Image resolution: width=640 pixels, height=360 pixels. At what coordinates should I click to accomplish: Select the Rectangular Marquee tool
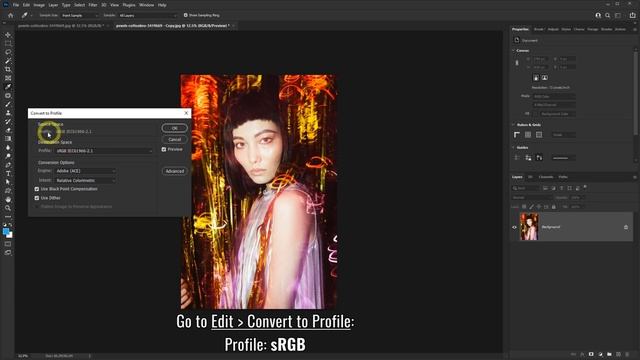tap(8, 43)
